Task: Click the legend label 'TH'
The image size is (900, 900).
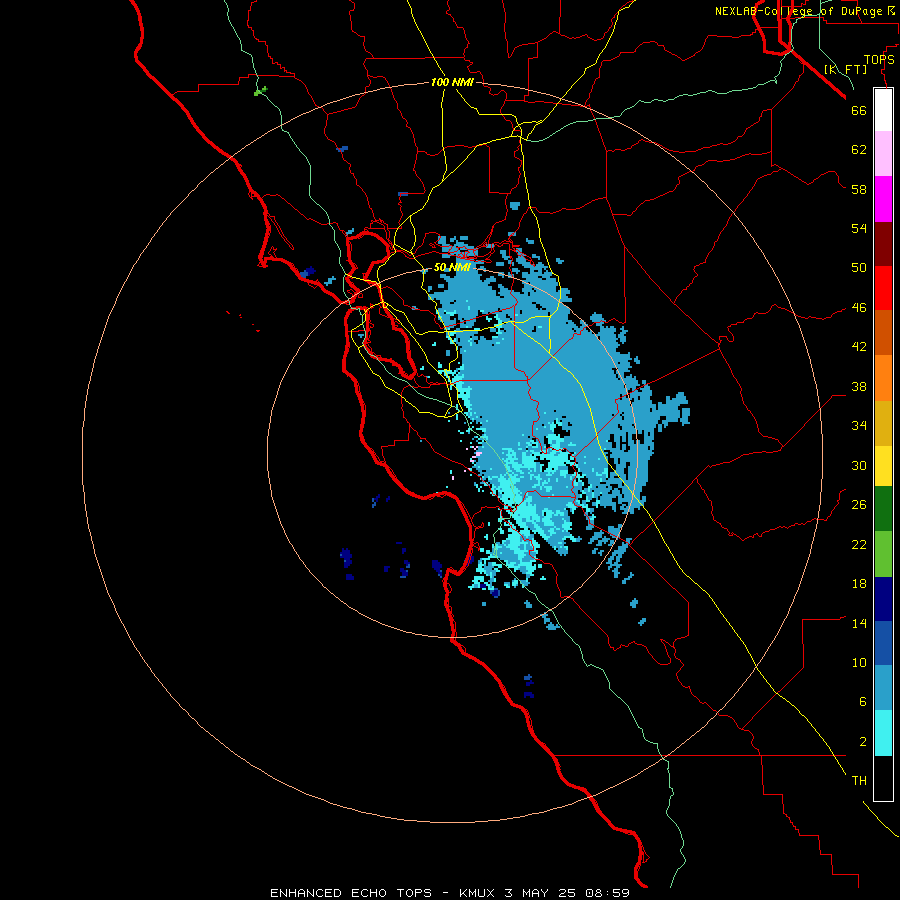Action: pyautogui.click(x=859, y=781)
